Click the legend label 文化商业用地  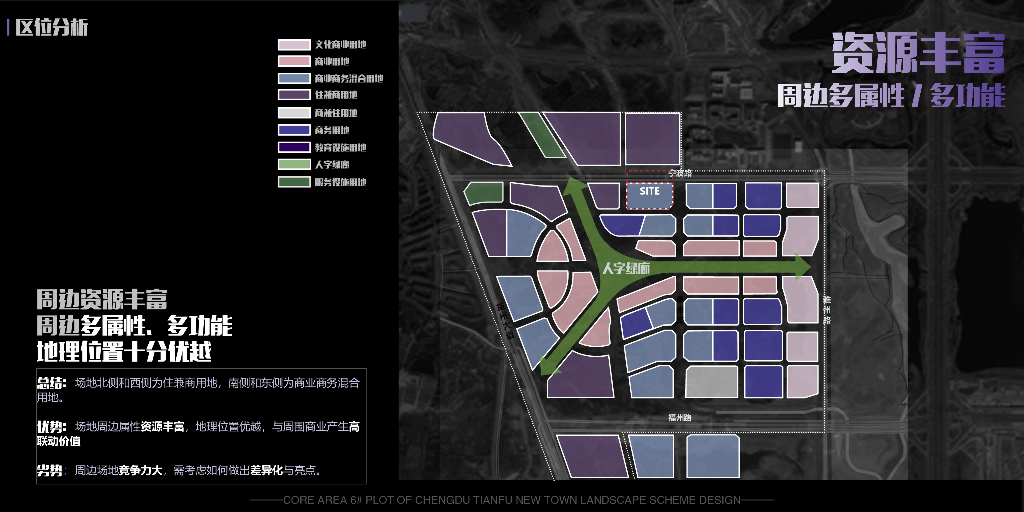(x=340, y=45)
